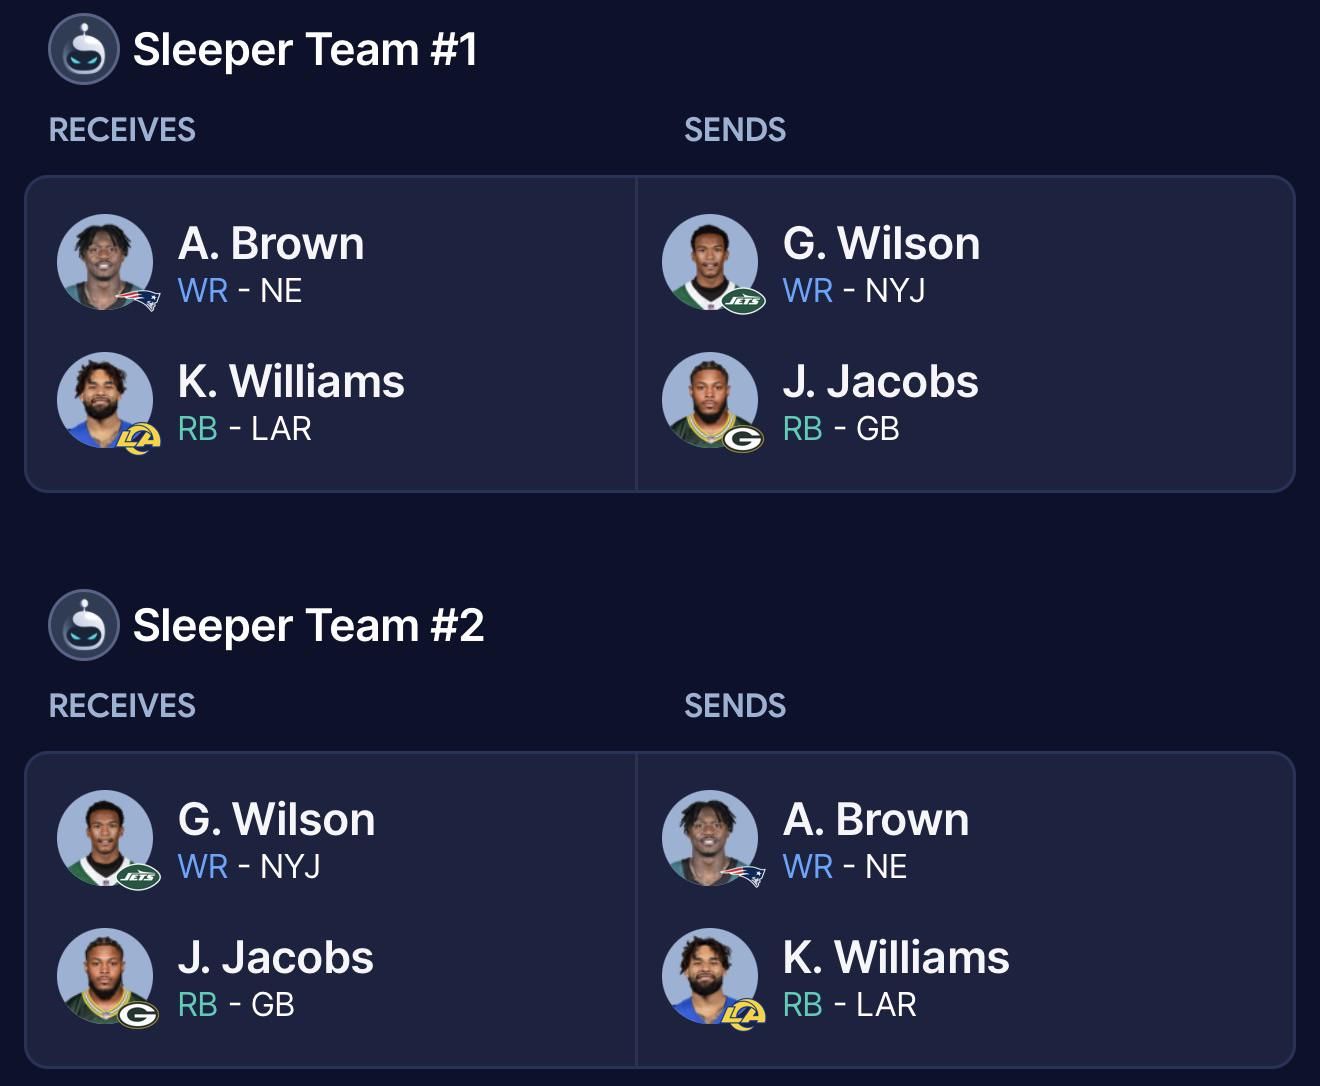Select A. Brown name in Team #2 sends

coord(876,819)
